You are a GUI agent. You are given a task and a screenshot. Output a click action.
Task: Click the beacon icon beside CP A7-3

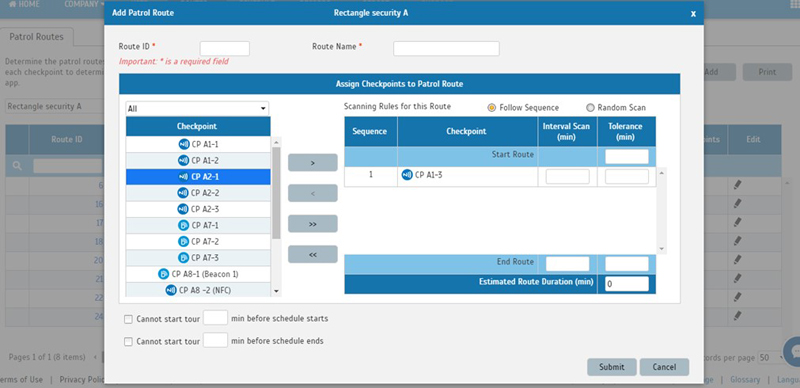[184, 258]
